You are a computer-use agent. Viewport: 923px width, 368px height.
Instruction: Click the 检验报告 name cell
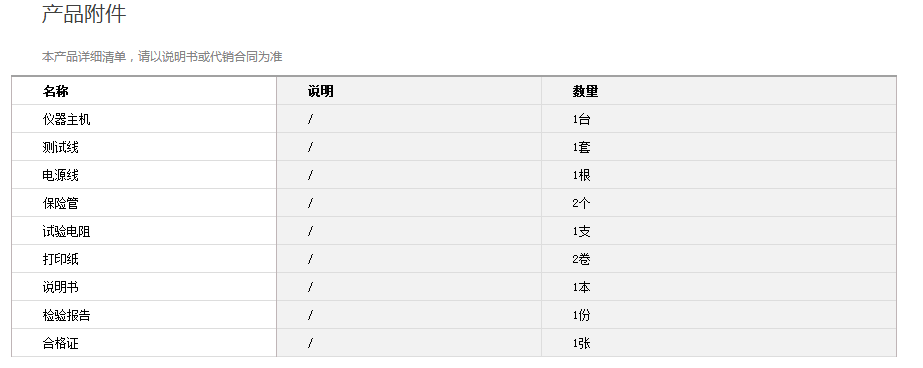point(144,315)
